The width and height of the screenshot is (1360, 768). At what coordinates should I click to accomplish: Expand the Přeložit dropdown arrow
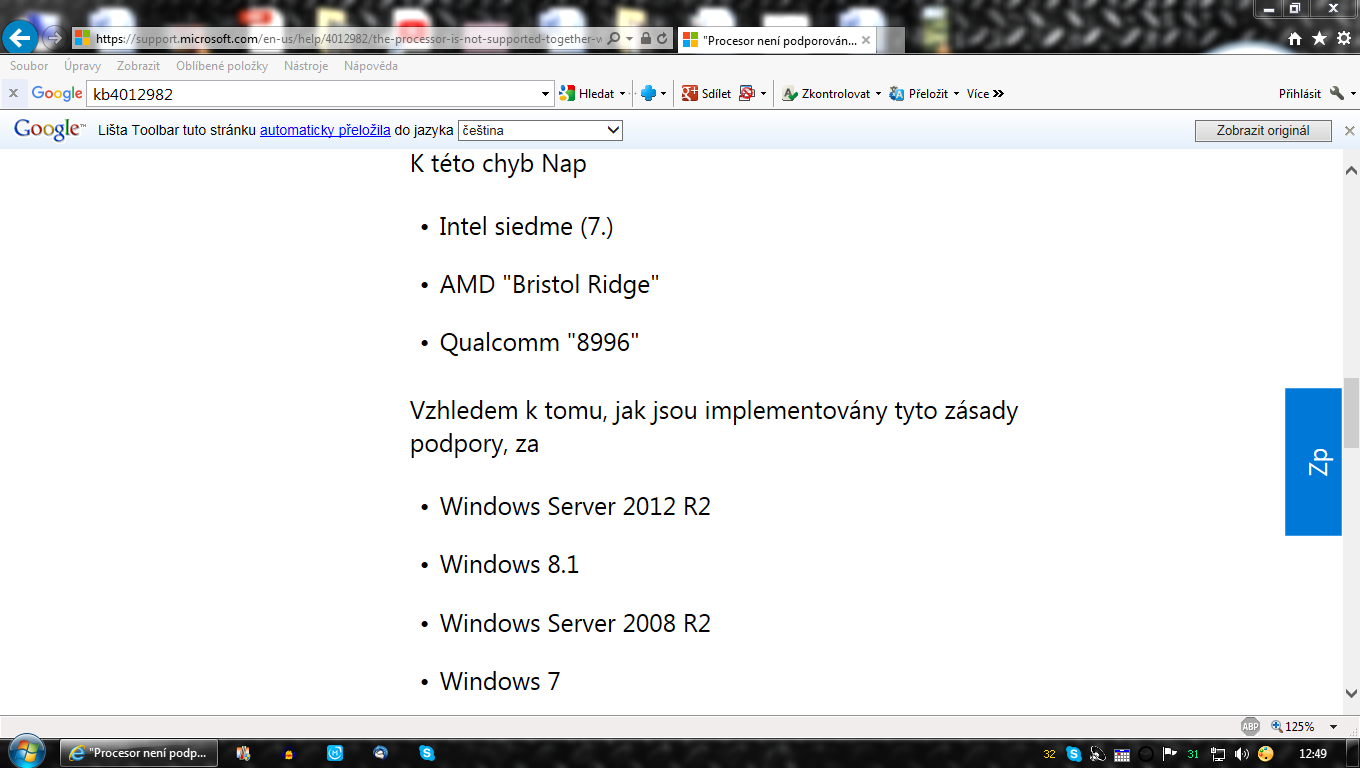coord(956,94)
